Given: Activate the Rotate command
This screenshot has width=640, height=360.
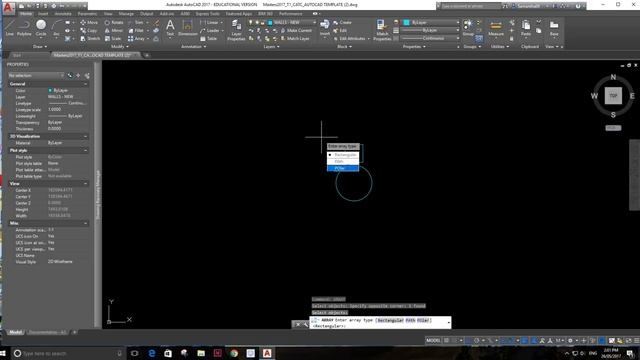Looking at the screenshot, I should pyautogui.click(x=114, y=22).
